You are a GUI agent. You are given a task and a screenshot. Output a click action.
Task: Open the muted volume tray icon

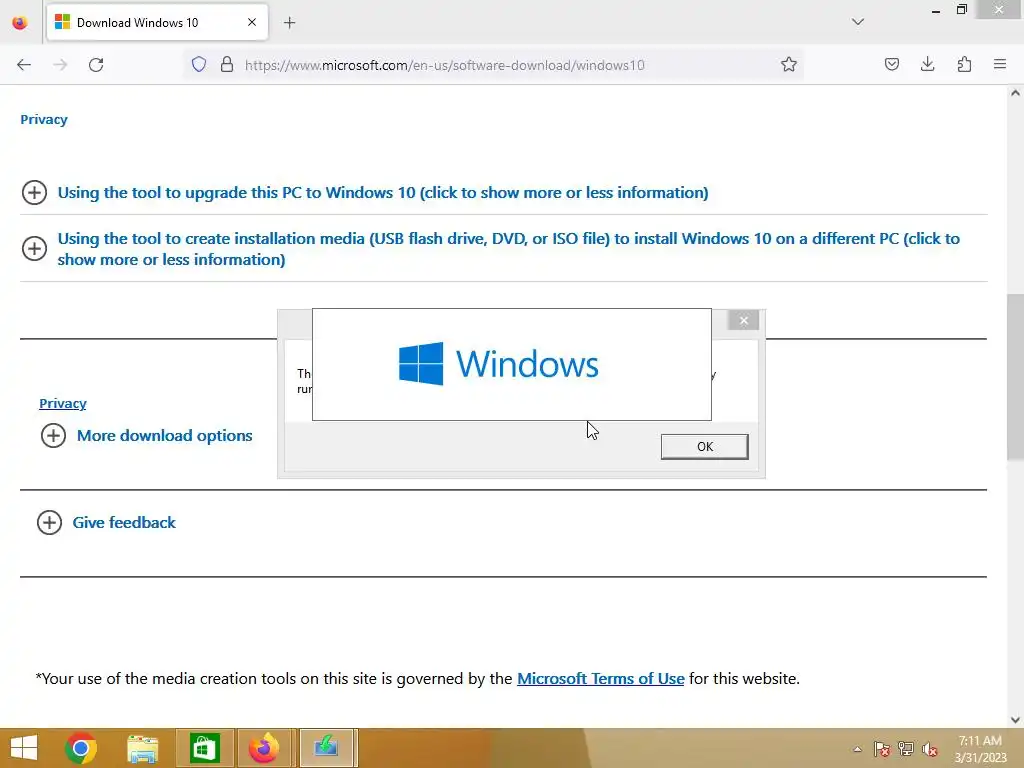(930, 749)
